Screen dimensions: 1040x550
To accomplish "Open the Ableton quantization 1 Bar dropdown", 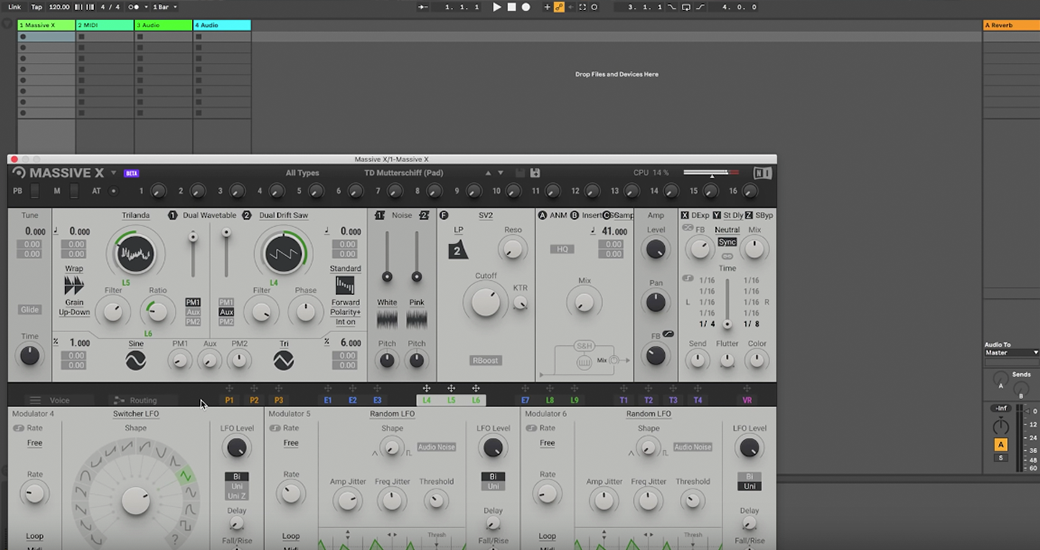I will coord(164,7).
